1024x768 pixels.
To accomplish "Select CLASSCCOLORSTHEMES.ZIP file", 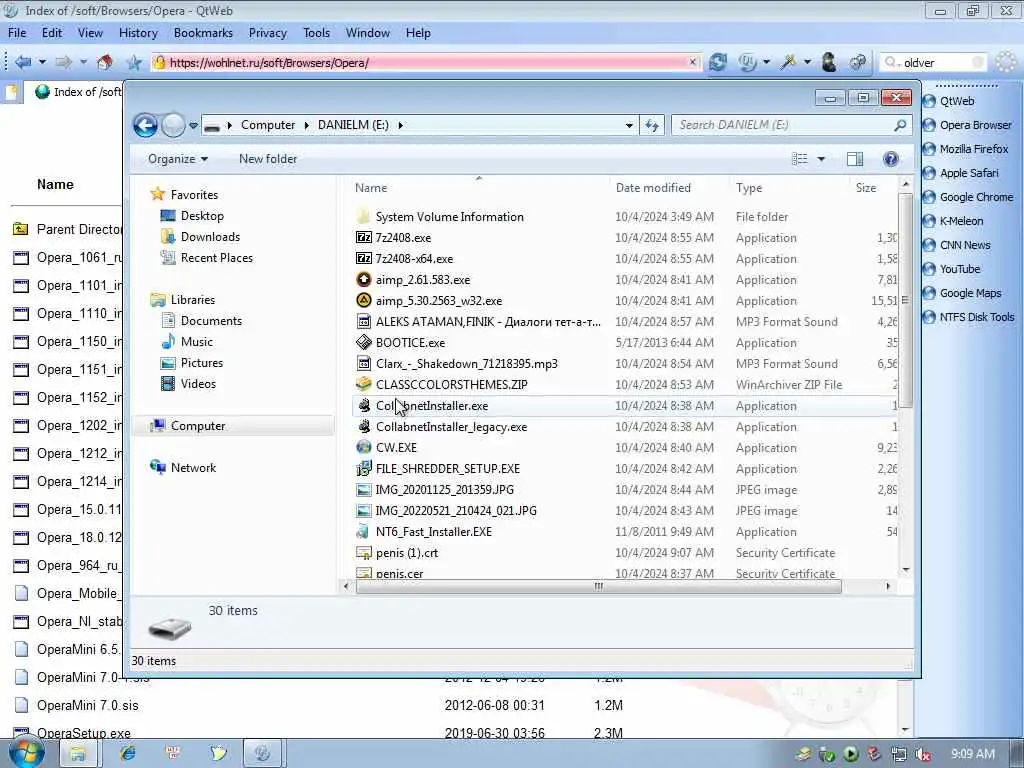I will tap(451, 385).
